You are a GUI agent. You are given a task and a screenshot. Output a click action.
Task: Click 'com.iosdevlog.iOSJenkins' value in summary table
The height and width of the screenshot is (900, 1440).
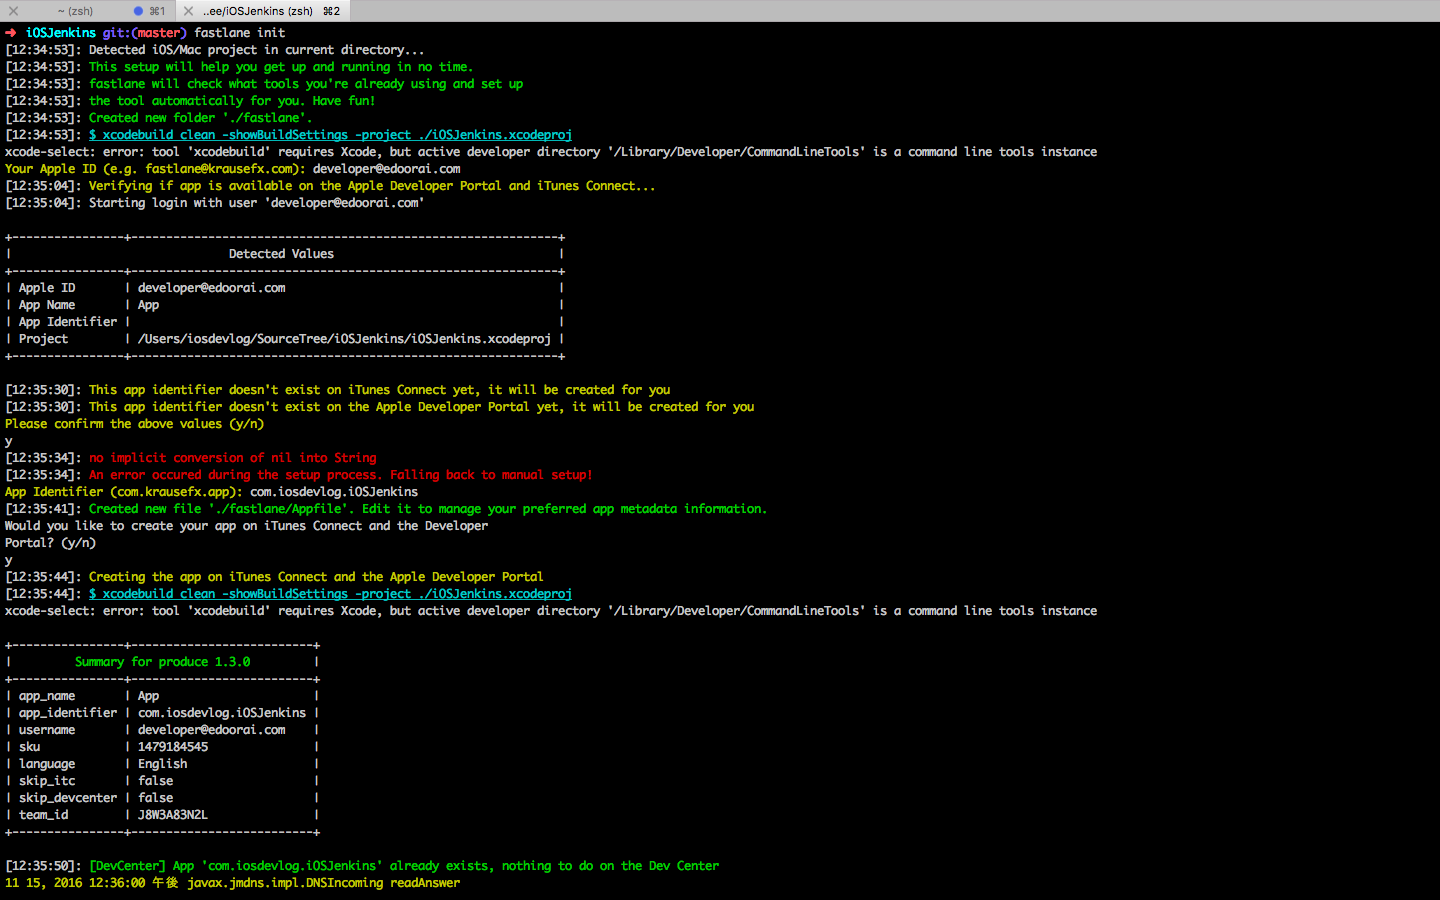[x=222, y=713]
